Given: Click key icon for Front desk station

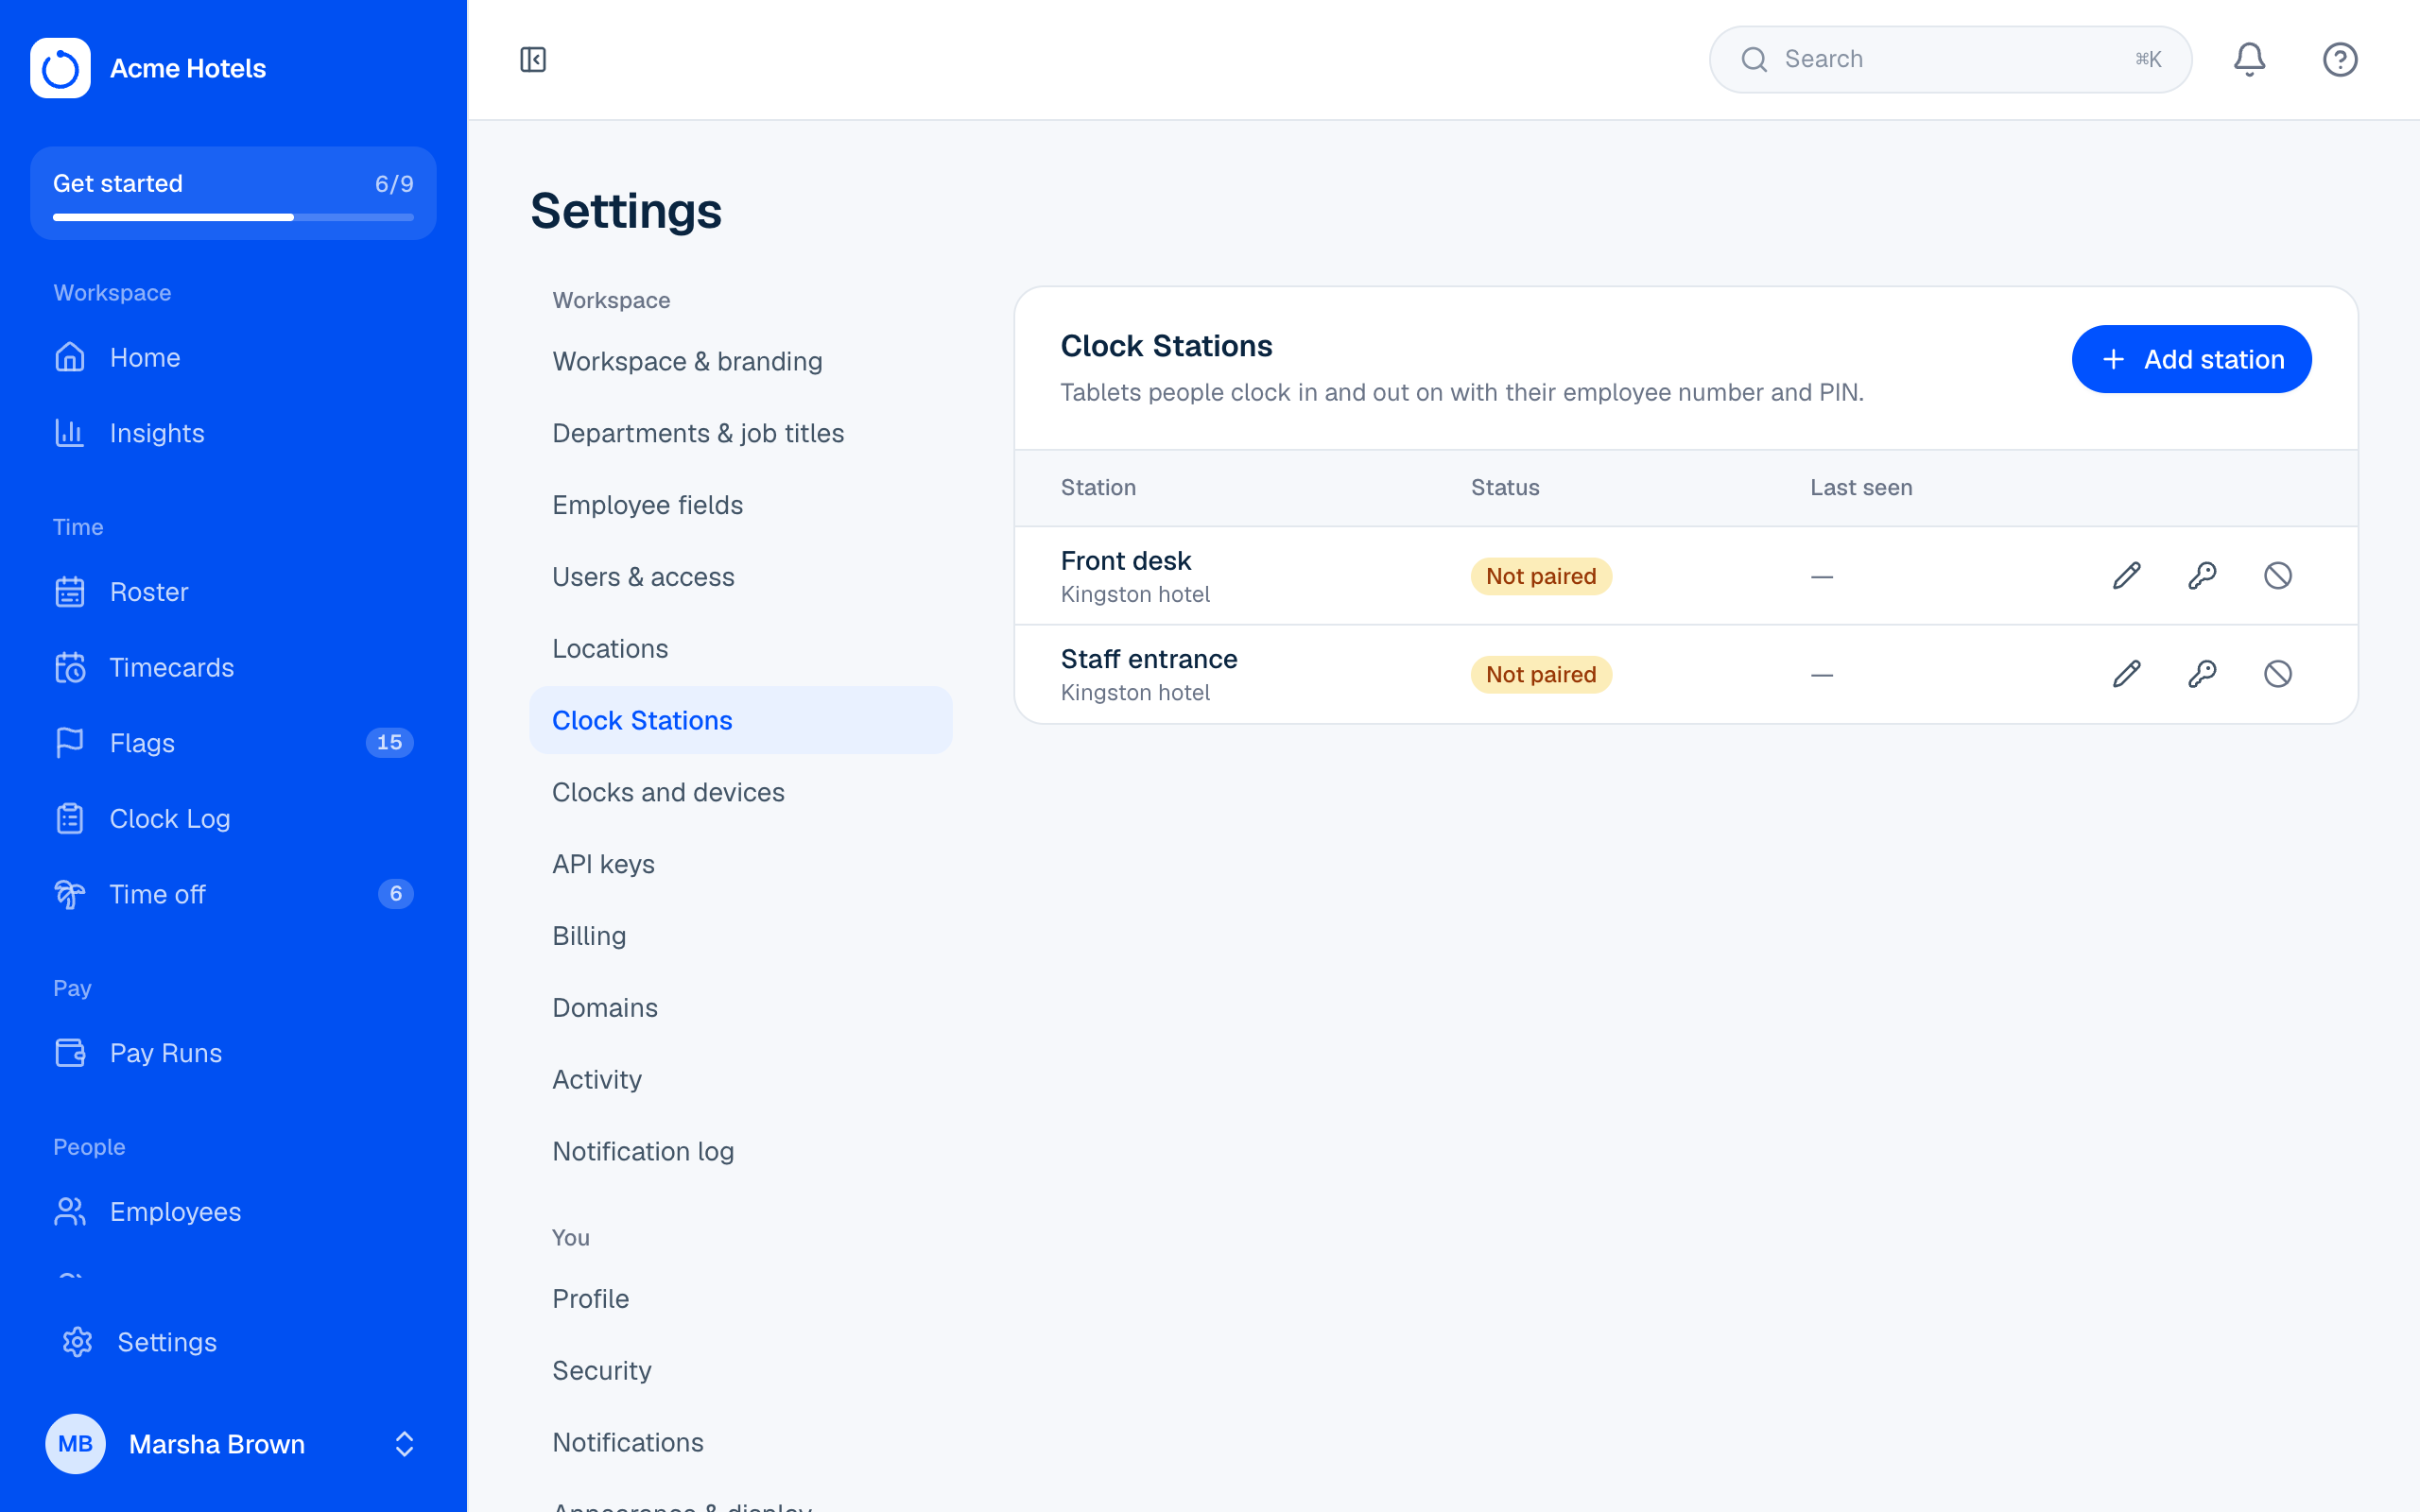Looking at the screenshot, I should [x=2202, y=576].
